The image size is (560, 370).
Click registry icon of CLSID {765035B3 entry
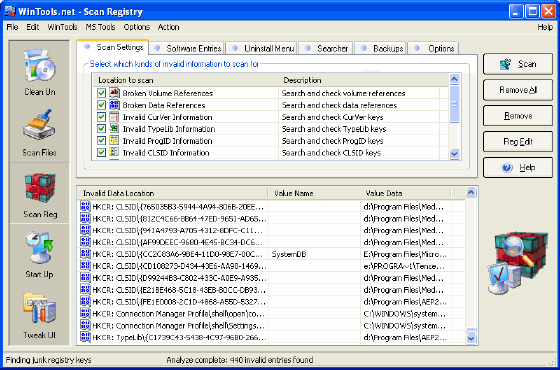[x=85, y=206]
